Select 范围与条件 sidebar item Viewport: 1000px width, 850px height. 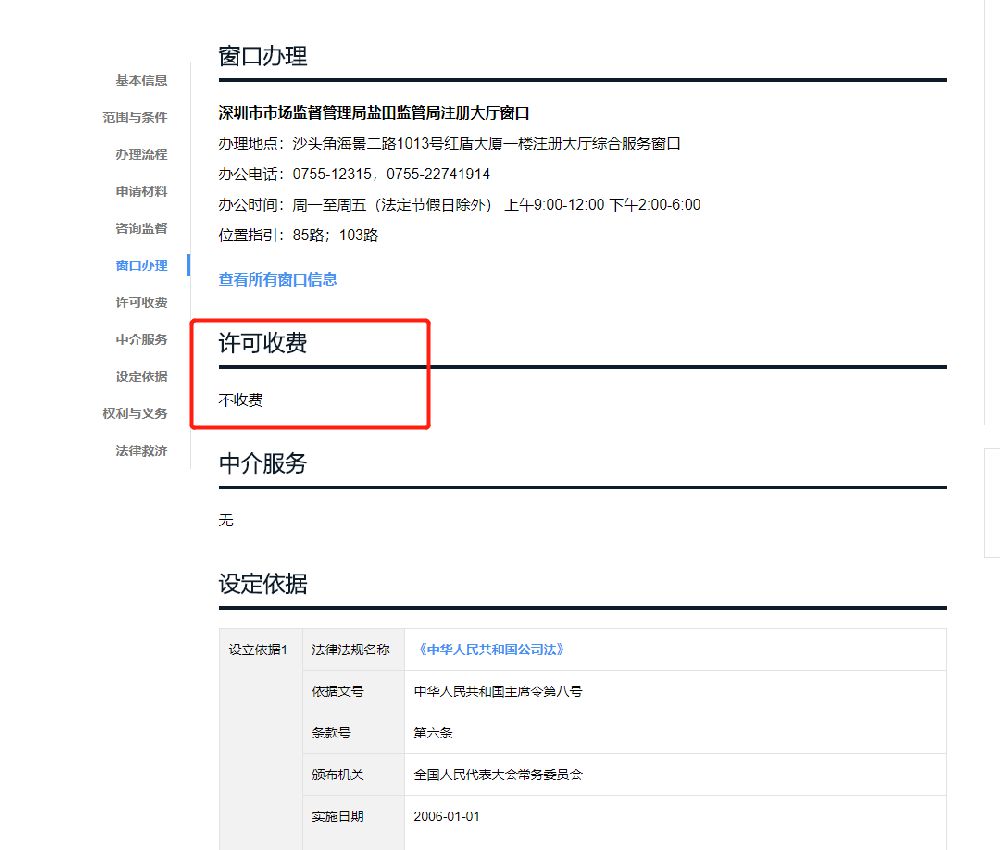coord(134,118)
